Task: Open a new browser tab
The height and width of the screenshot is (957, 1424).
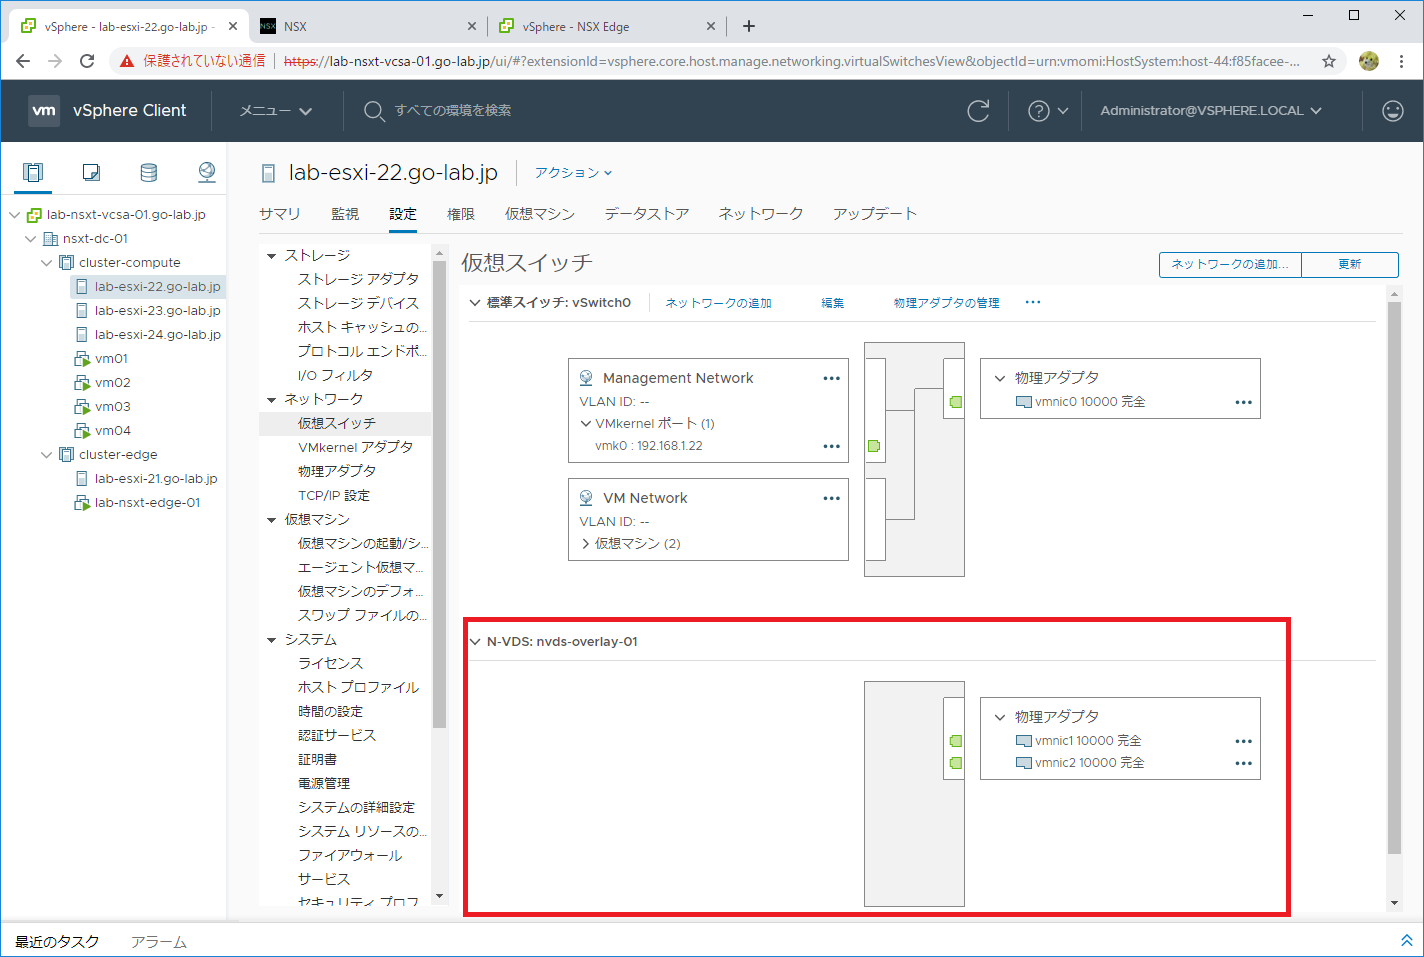Action: point(749,26)
